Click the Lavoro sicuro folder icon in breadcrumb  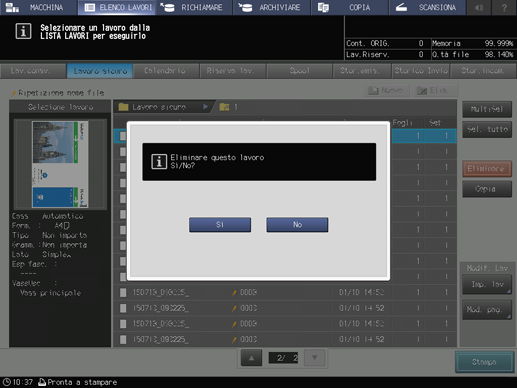[123, 107]
